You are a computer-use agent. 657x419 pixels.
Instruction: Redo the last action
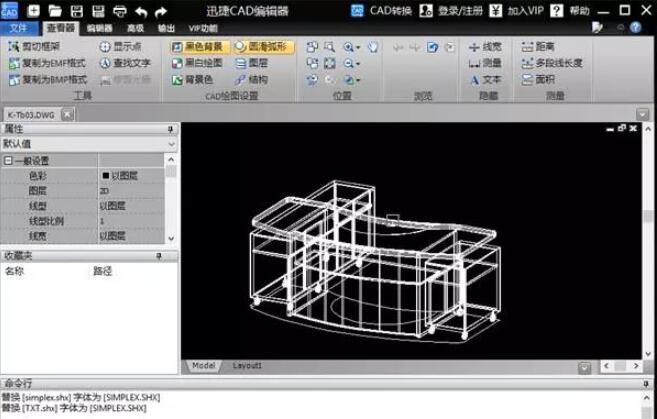[x=161, y=11]
